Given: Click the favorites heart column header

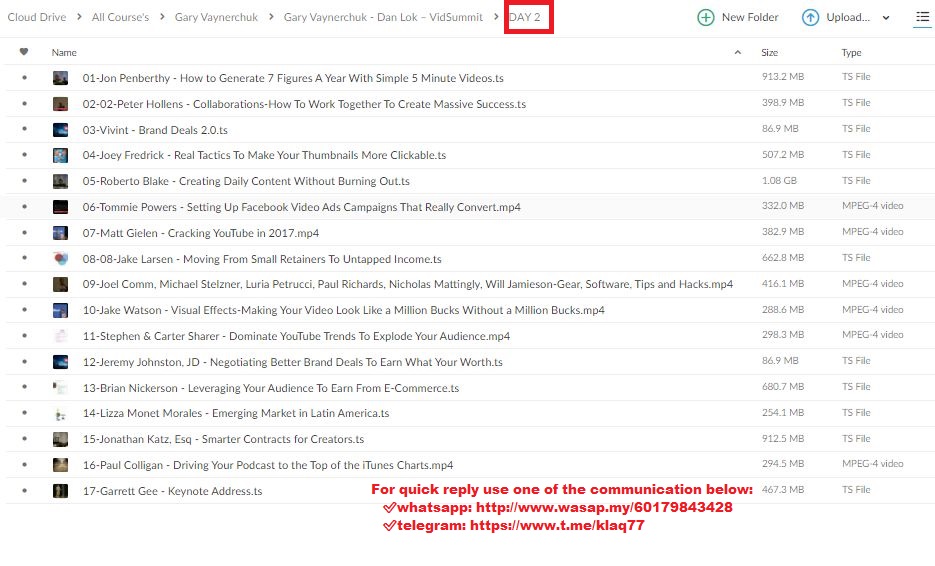Looking at the screenshot, I should coord(24,52).
